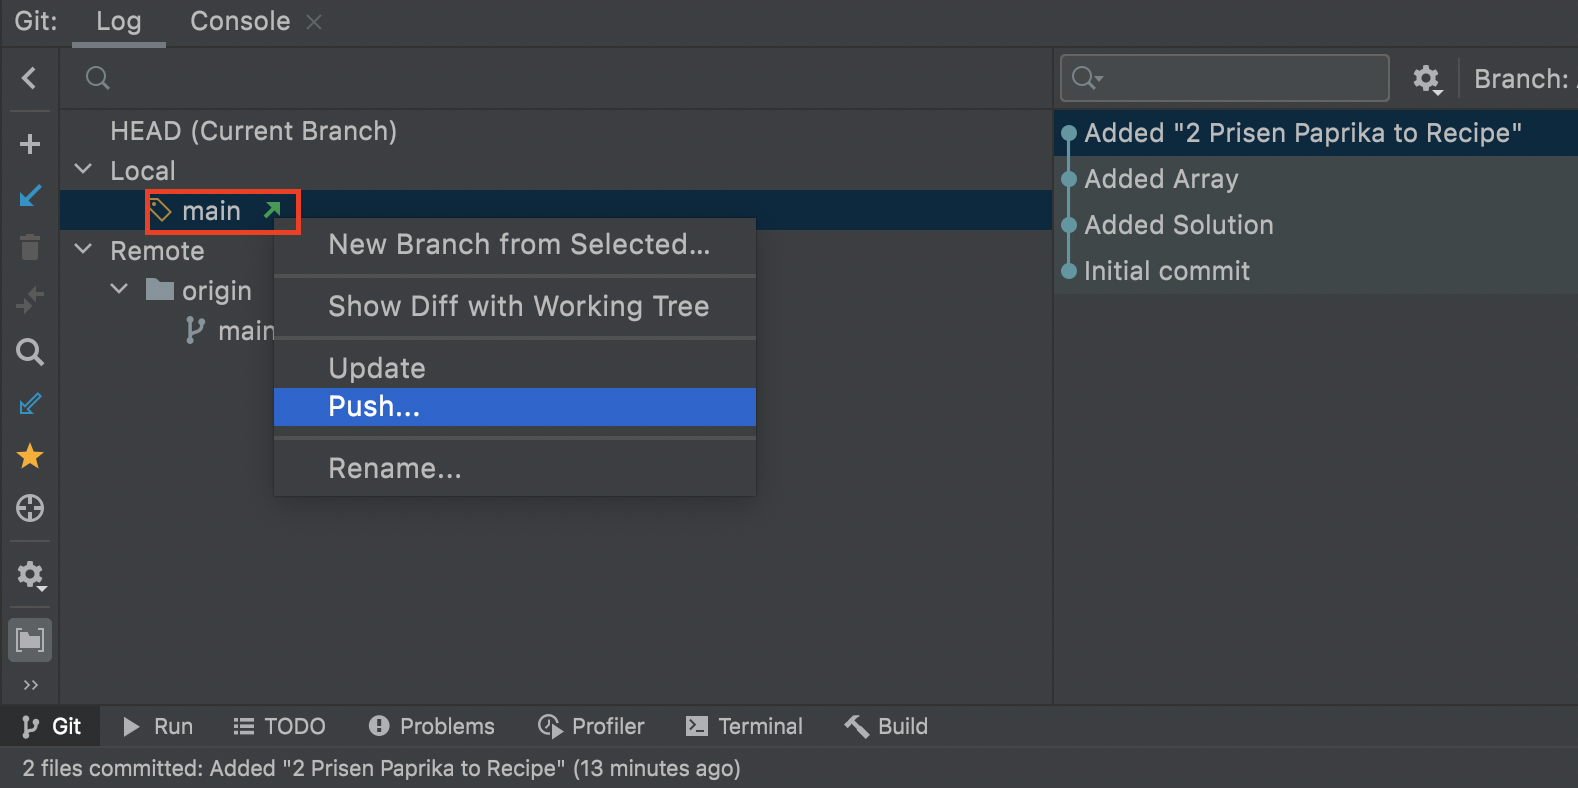
Task: Click the crosshair navigate-to-branch icon
Action: [x=30, y=508]
